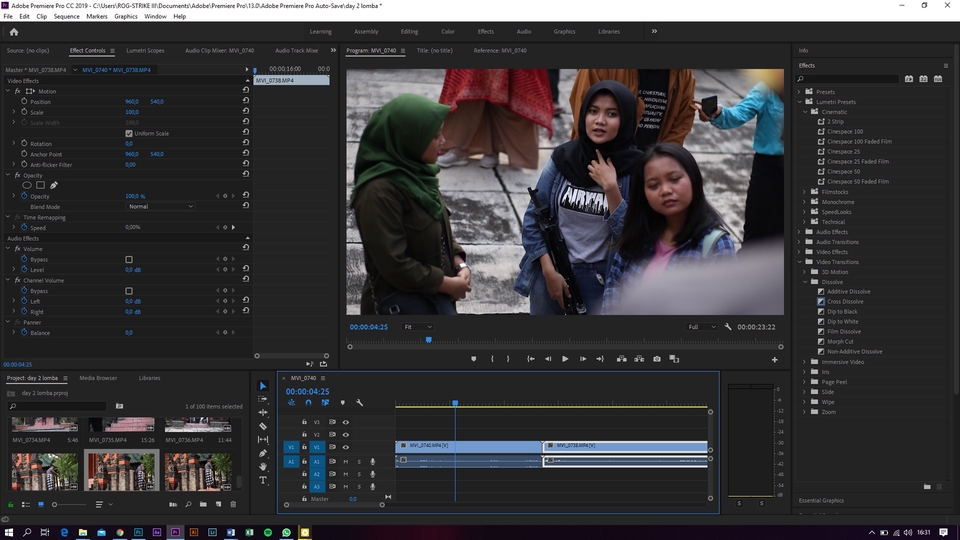Open Essential Graphics panel

coord(821,500)
